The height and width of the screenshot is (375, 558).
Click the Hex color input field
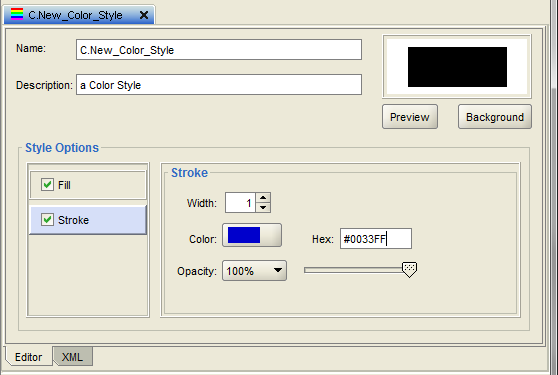pos(376,239)
